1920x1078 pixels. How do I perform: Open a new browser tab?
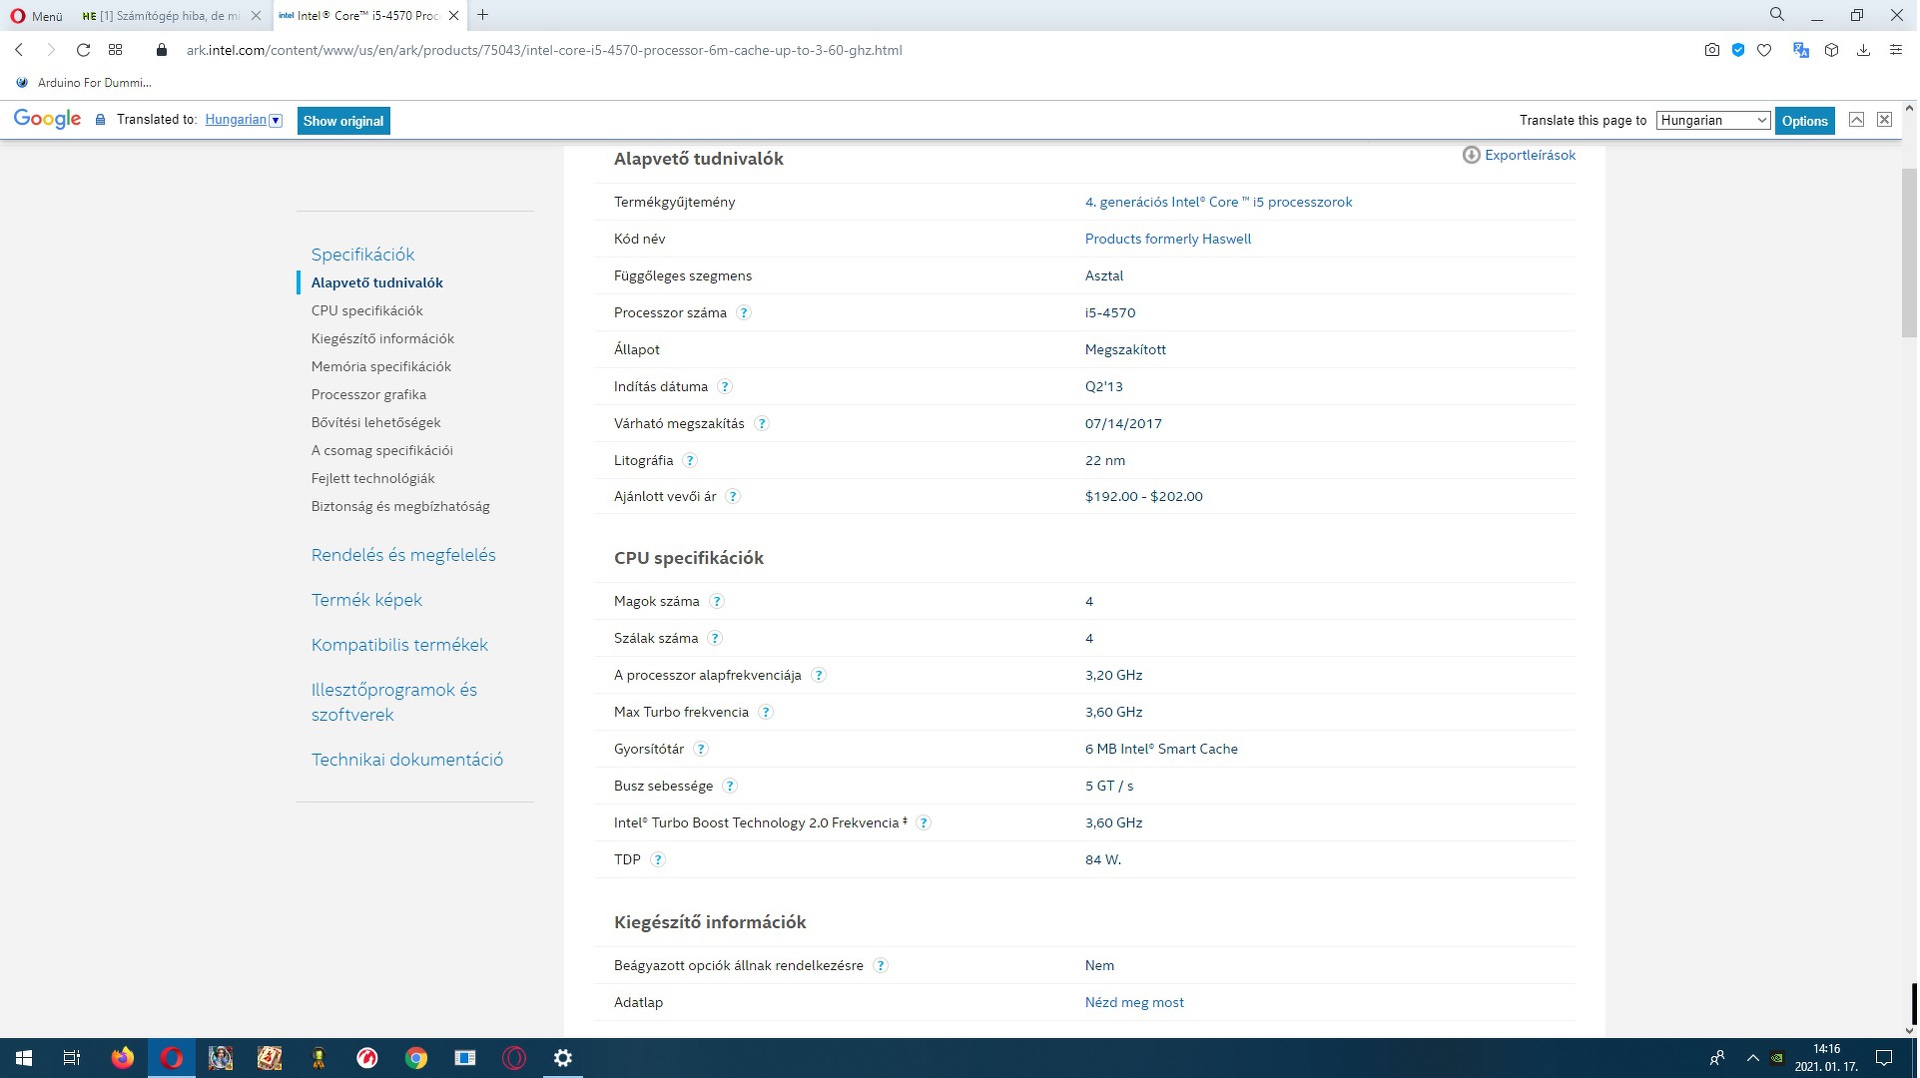point(483,15)
